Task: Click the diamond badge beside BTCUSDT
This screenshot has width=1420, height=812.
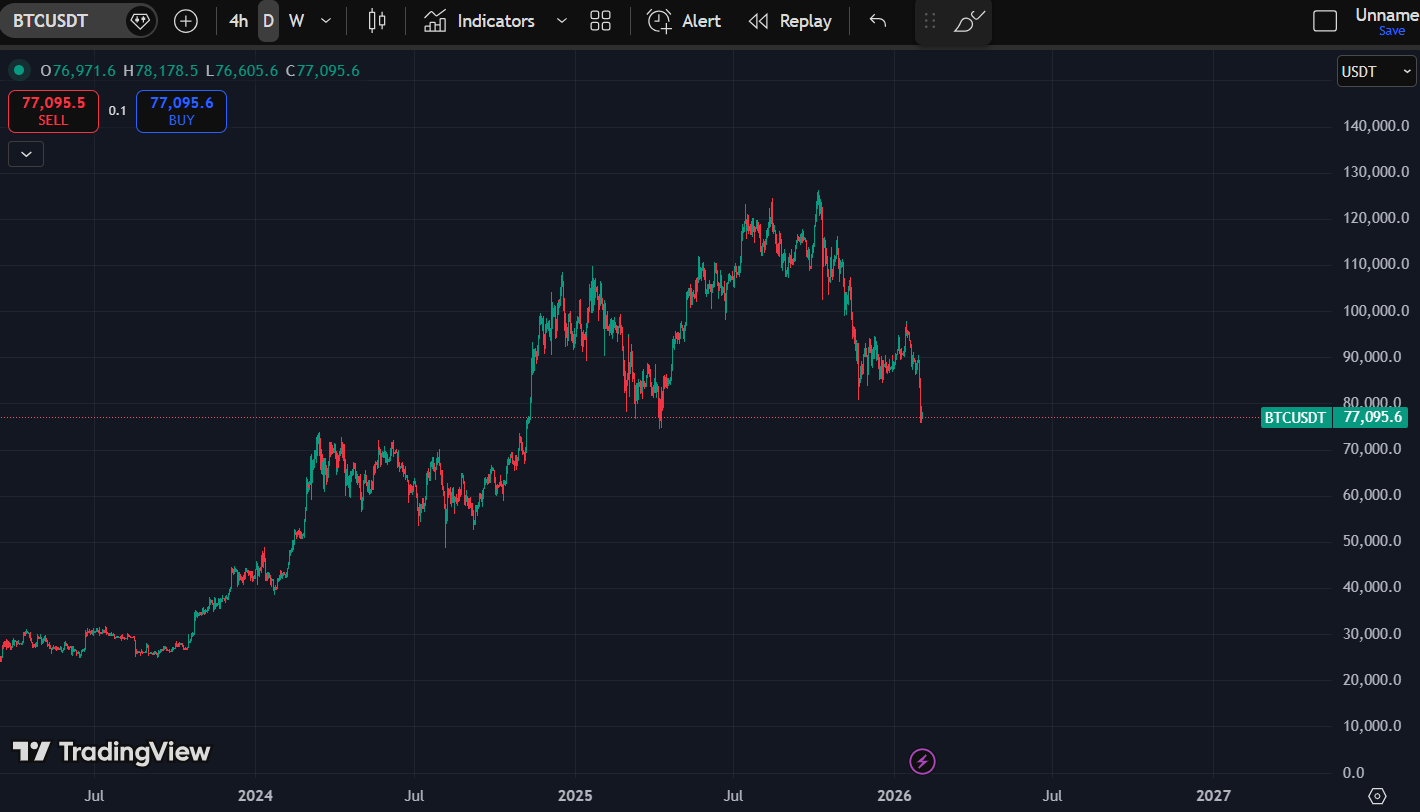Action: coord(141,21)
